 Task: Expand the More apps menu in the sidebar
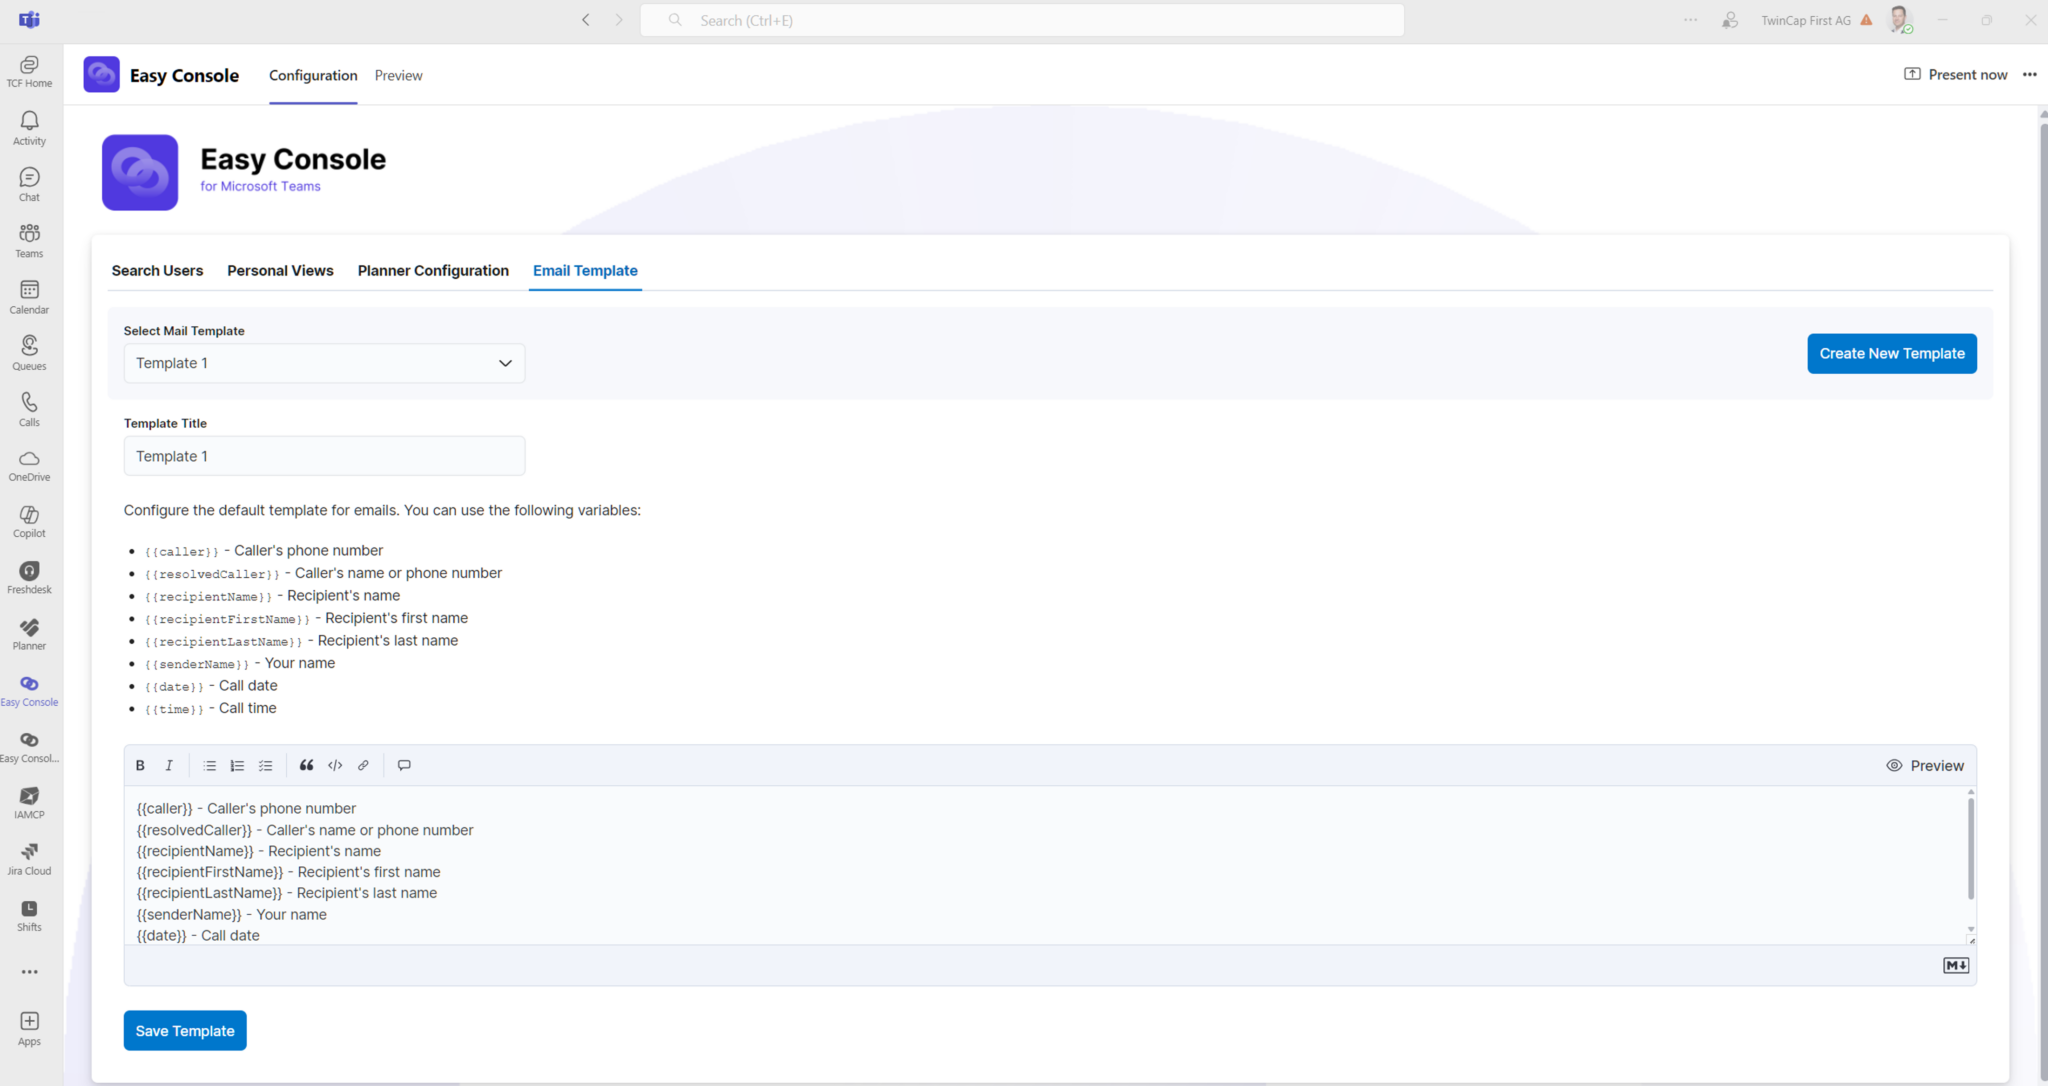pos(29,971)
